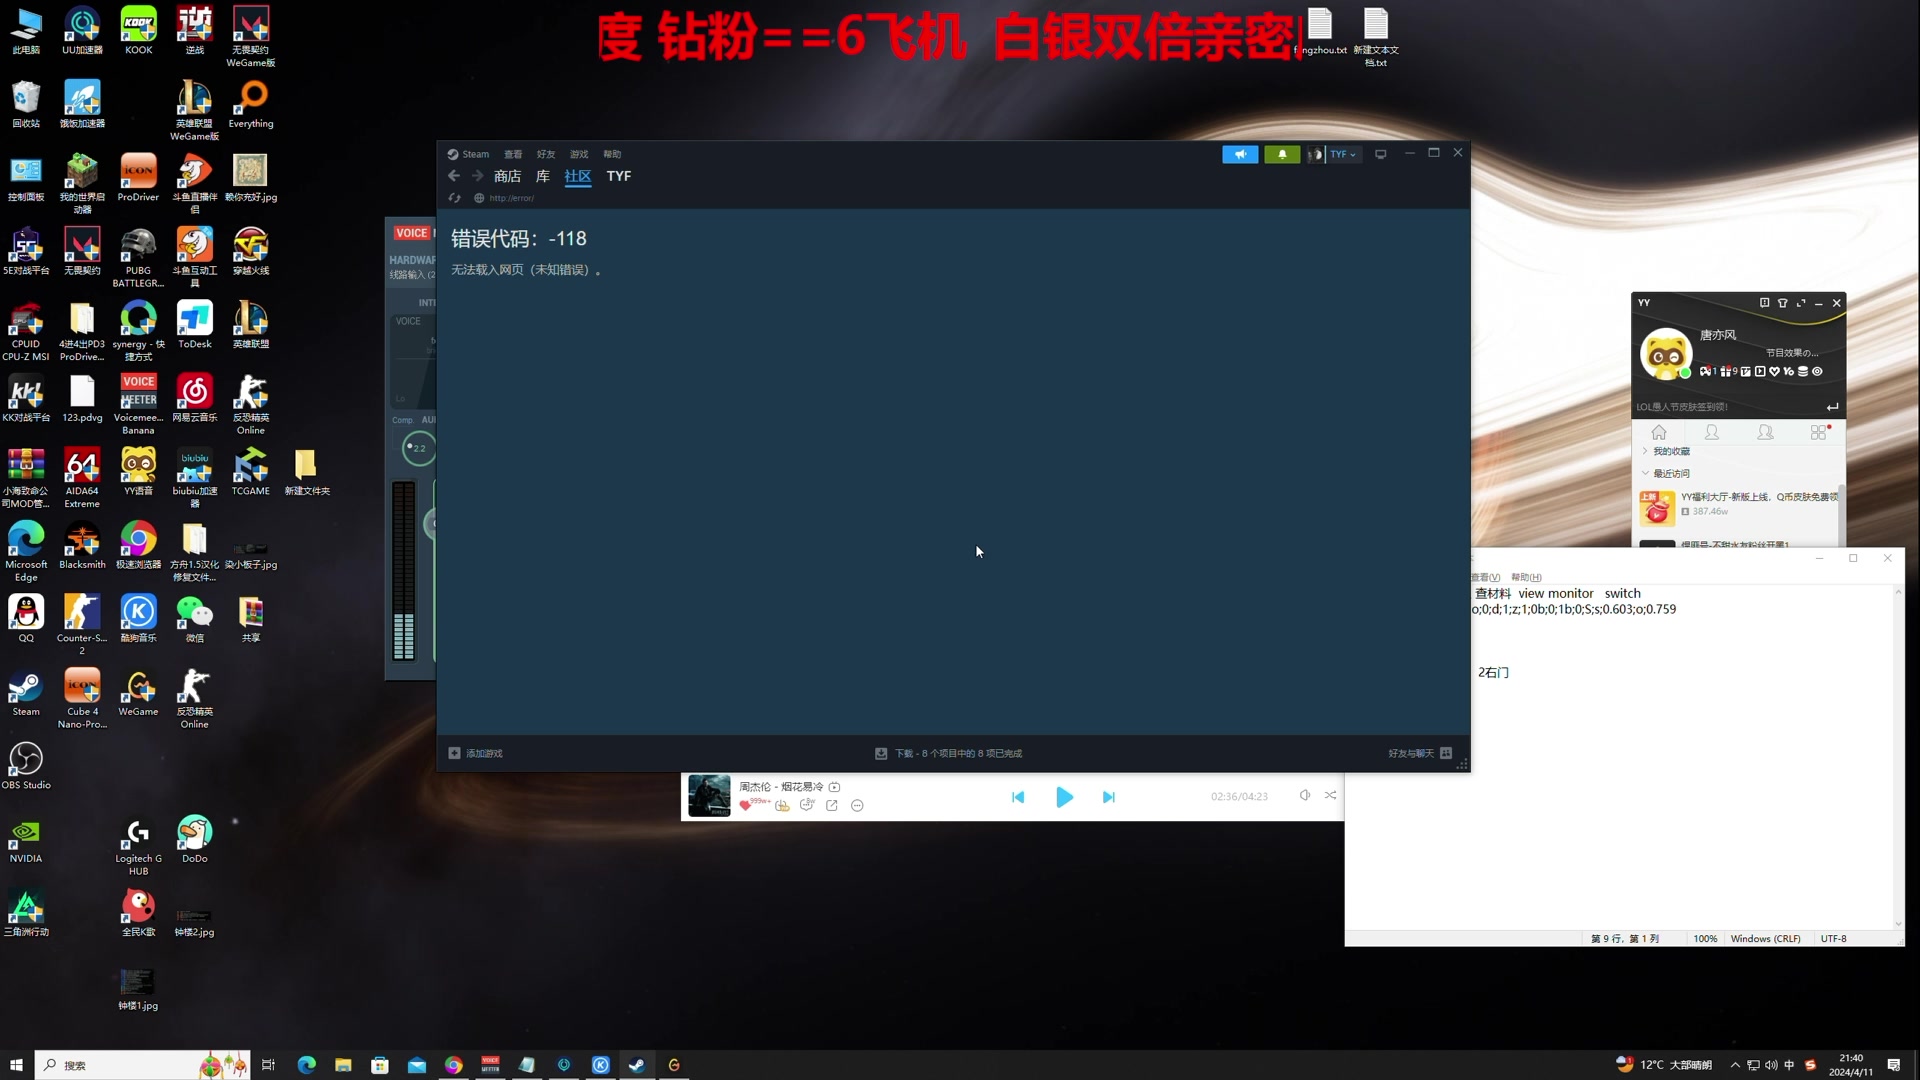Image resolution: width=1920 pixels, height=1080 pixels.
Task: Expand 最近访问 in the YY panel
Action: (1673, 472)
